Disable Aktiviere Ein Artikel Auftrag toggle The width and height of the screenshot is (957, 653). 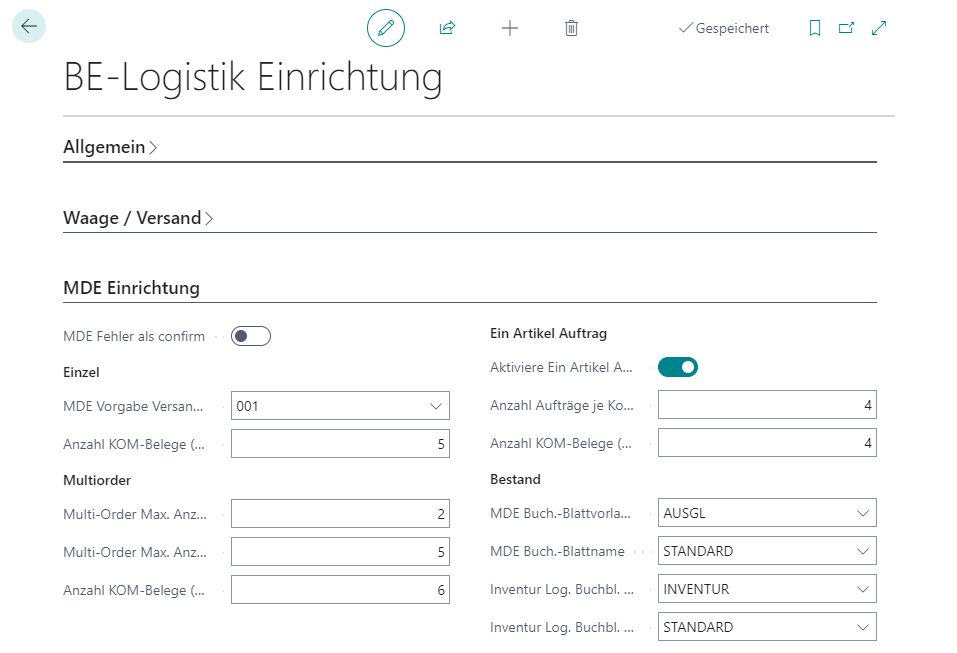(678, 367)
